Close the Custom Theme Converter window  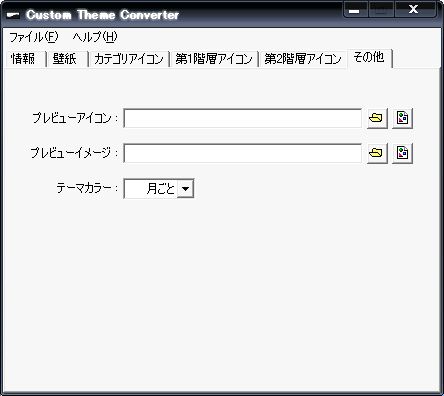[414, 9]
